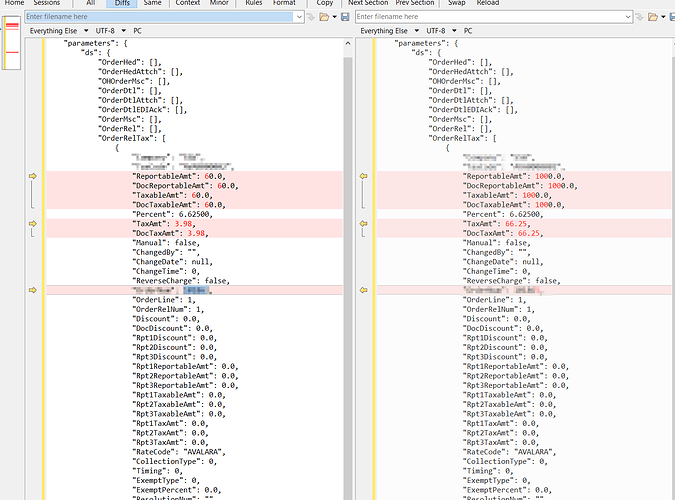Save left file with disk icon

tap(345, 17)
